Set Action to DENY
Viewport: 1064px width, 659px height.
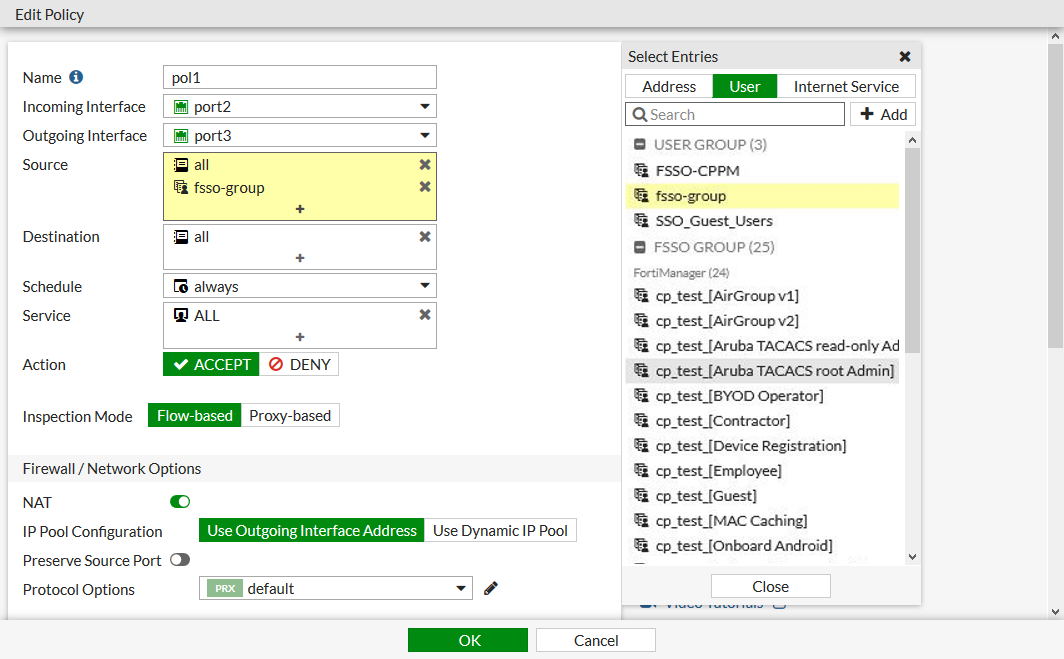point(299,365)
